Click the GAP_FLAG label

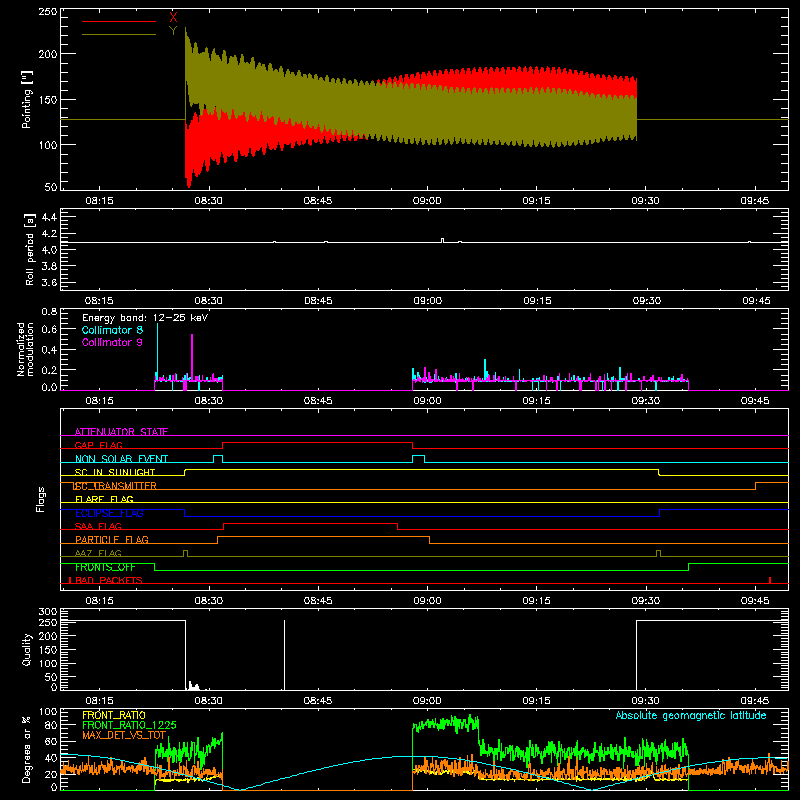98,445
